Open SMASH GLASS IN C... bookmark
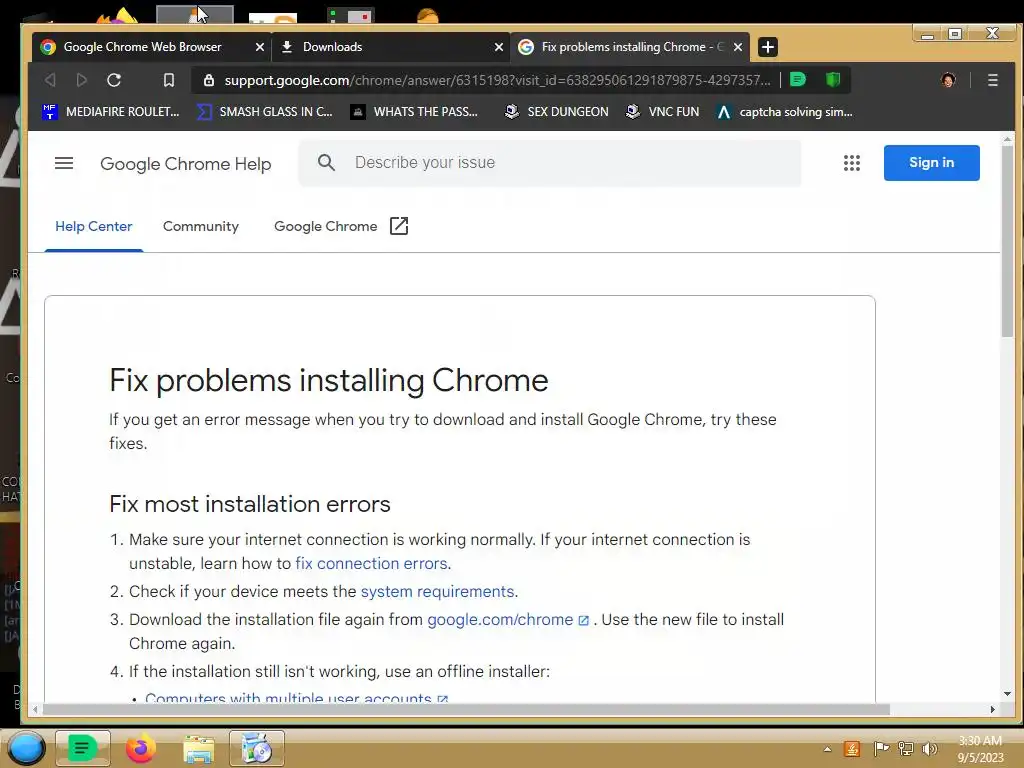Screen dimensions: 1024x768 point(265,112)
